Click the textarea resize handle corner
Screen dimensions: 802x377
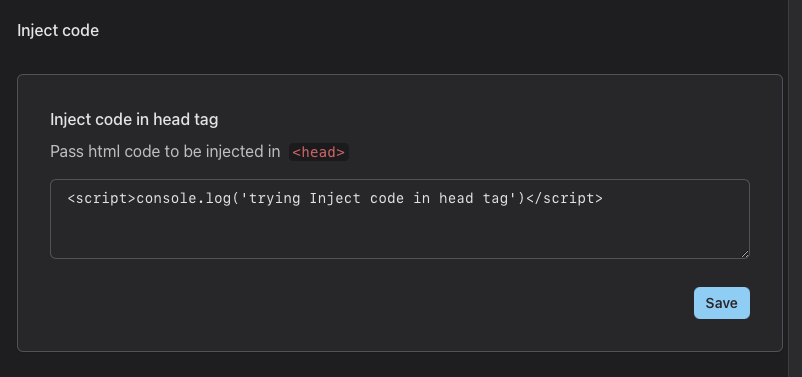(x=745, y=254)
